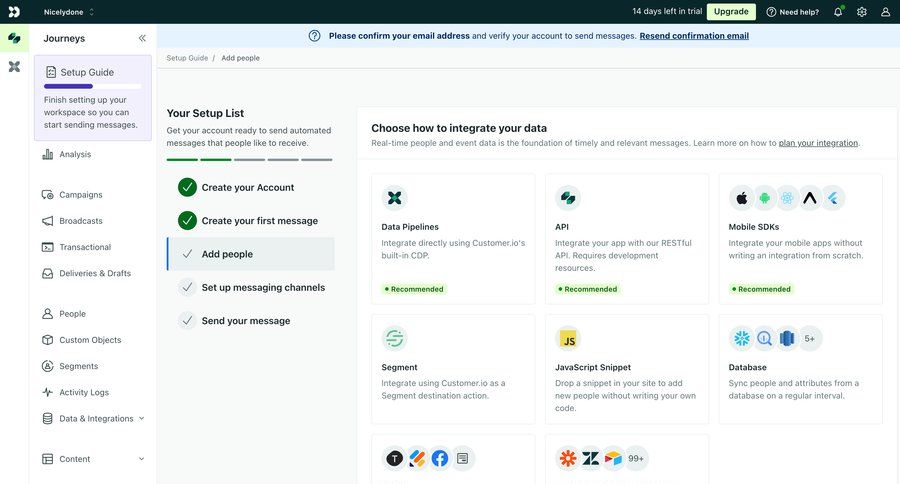Click the Recommended badge on Mobile SDKs card
This screenshot has height=484, width=900.
[761, 289]
